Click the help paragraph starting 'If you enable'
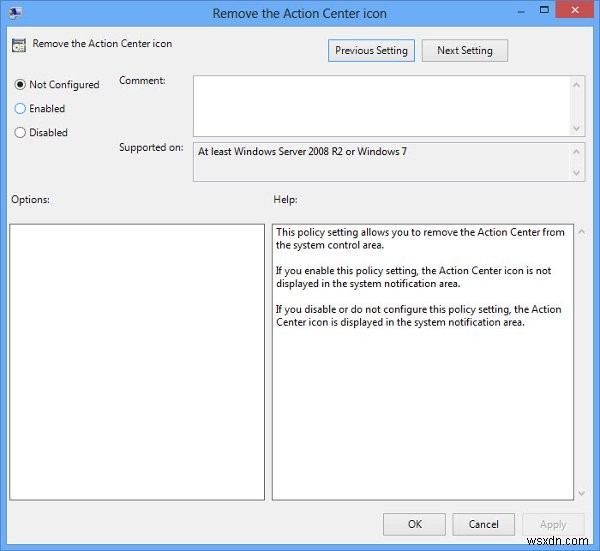 pos(413,277)
